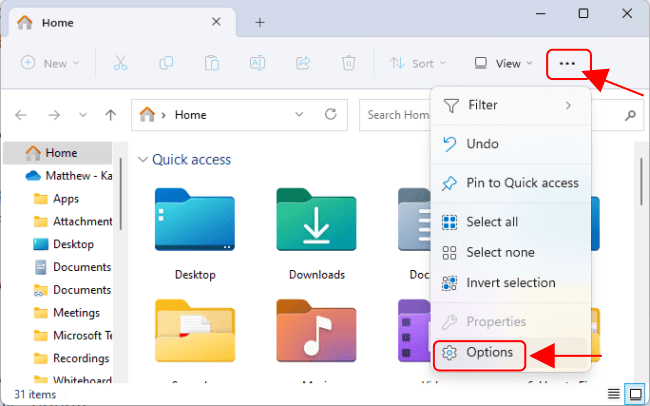Expand the Filter submenu
Viewport: 650px width, 406px height.
(x=511, y=105)
